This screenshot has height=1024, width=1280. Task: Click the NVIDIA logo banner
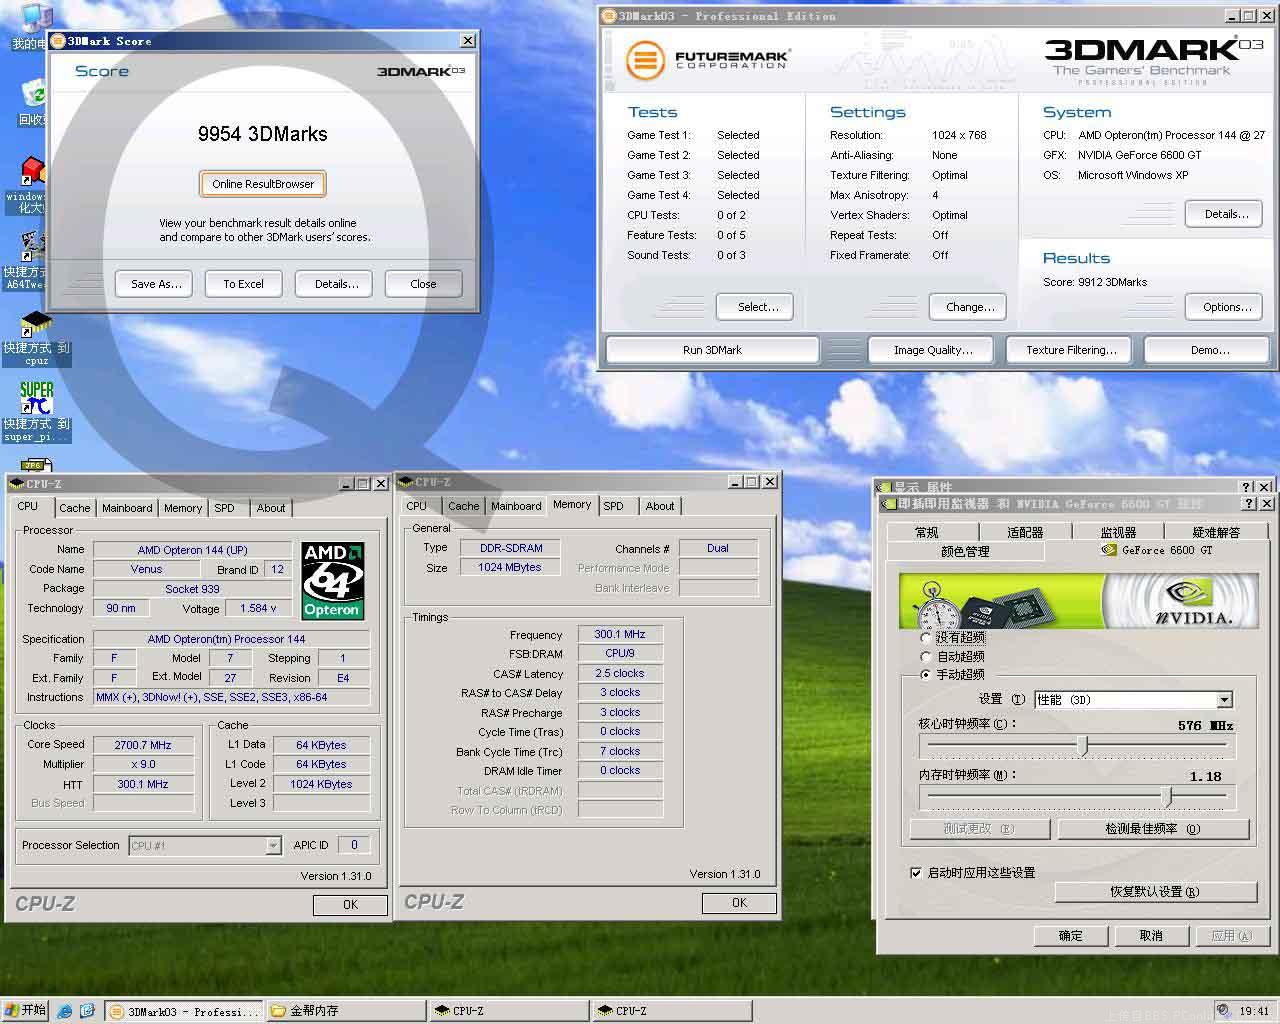click(x=1079, y=601)
